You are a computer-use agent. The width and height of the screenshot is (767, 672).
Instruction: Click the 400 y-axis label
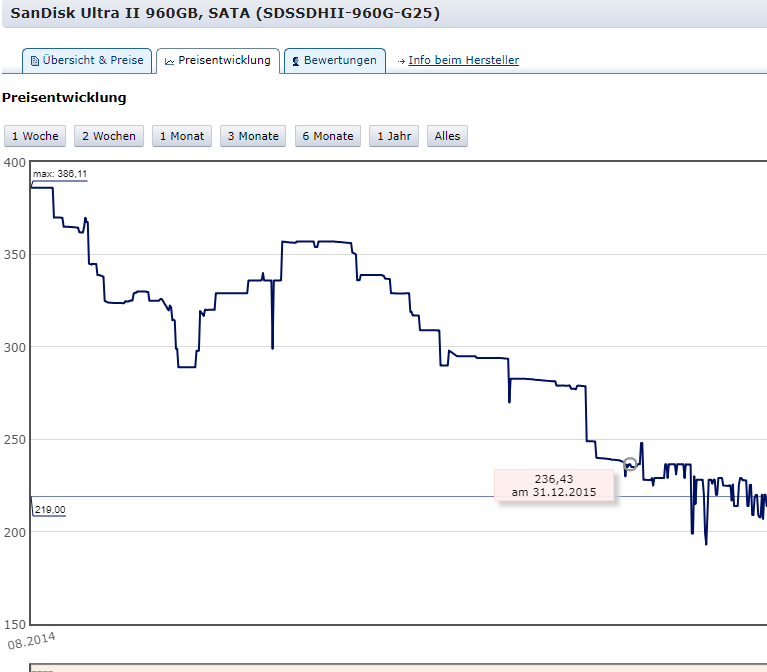coord(15,163)
